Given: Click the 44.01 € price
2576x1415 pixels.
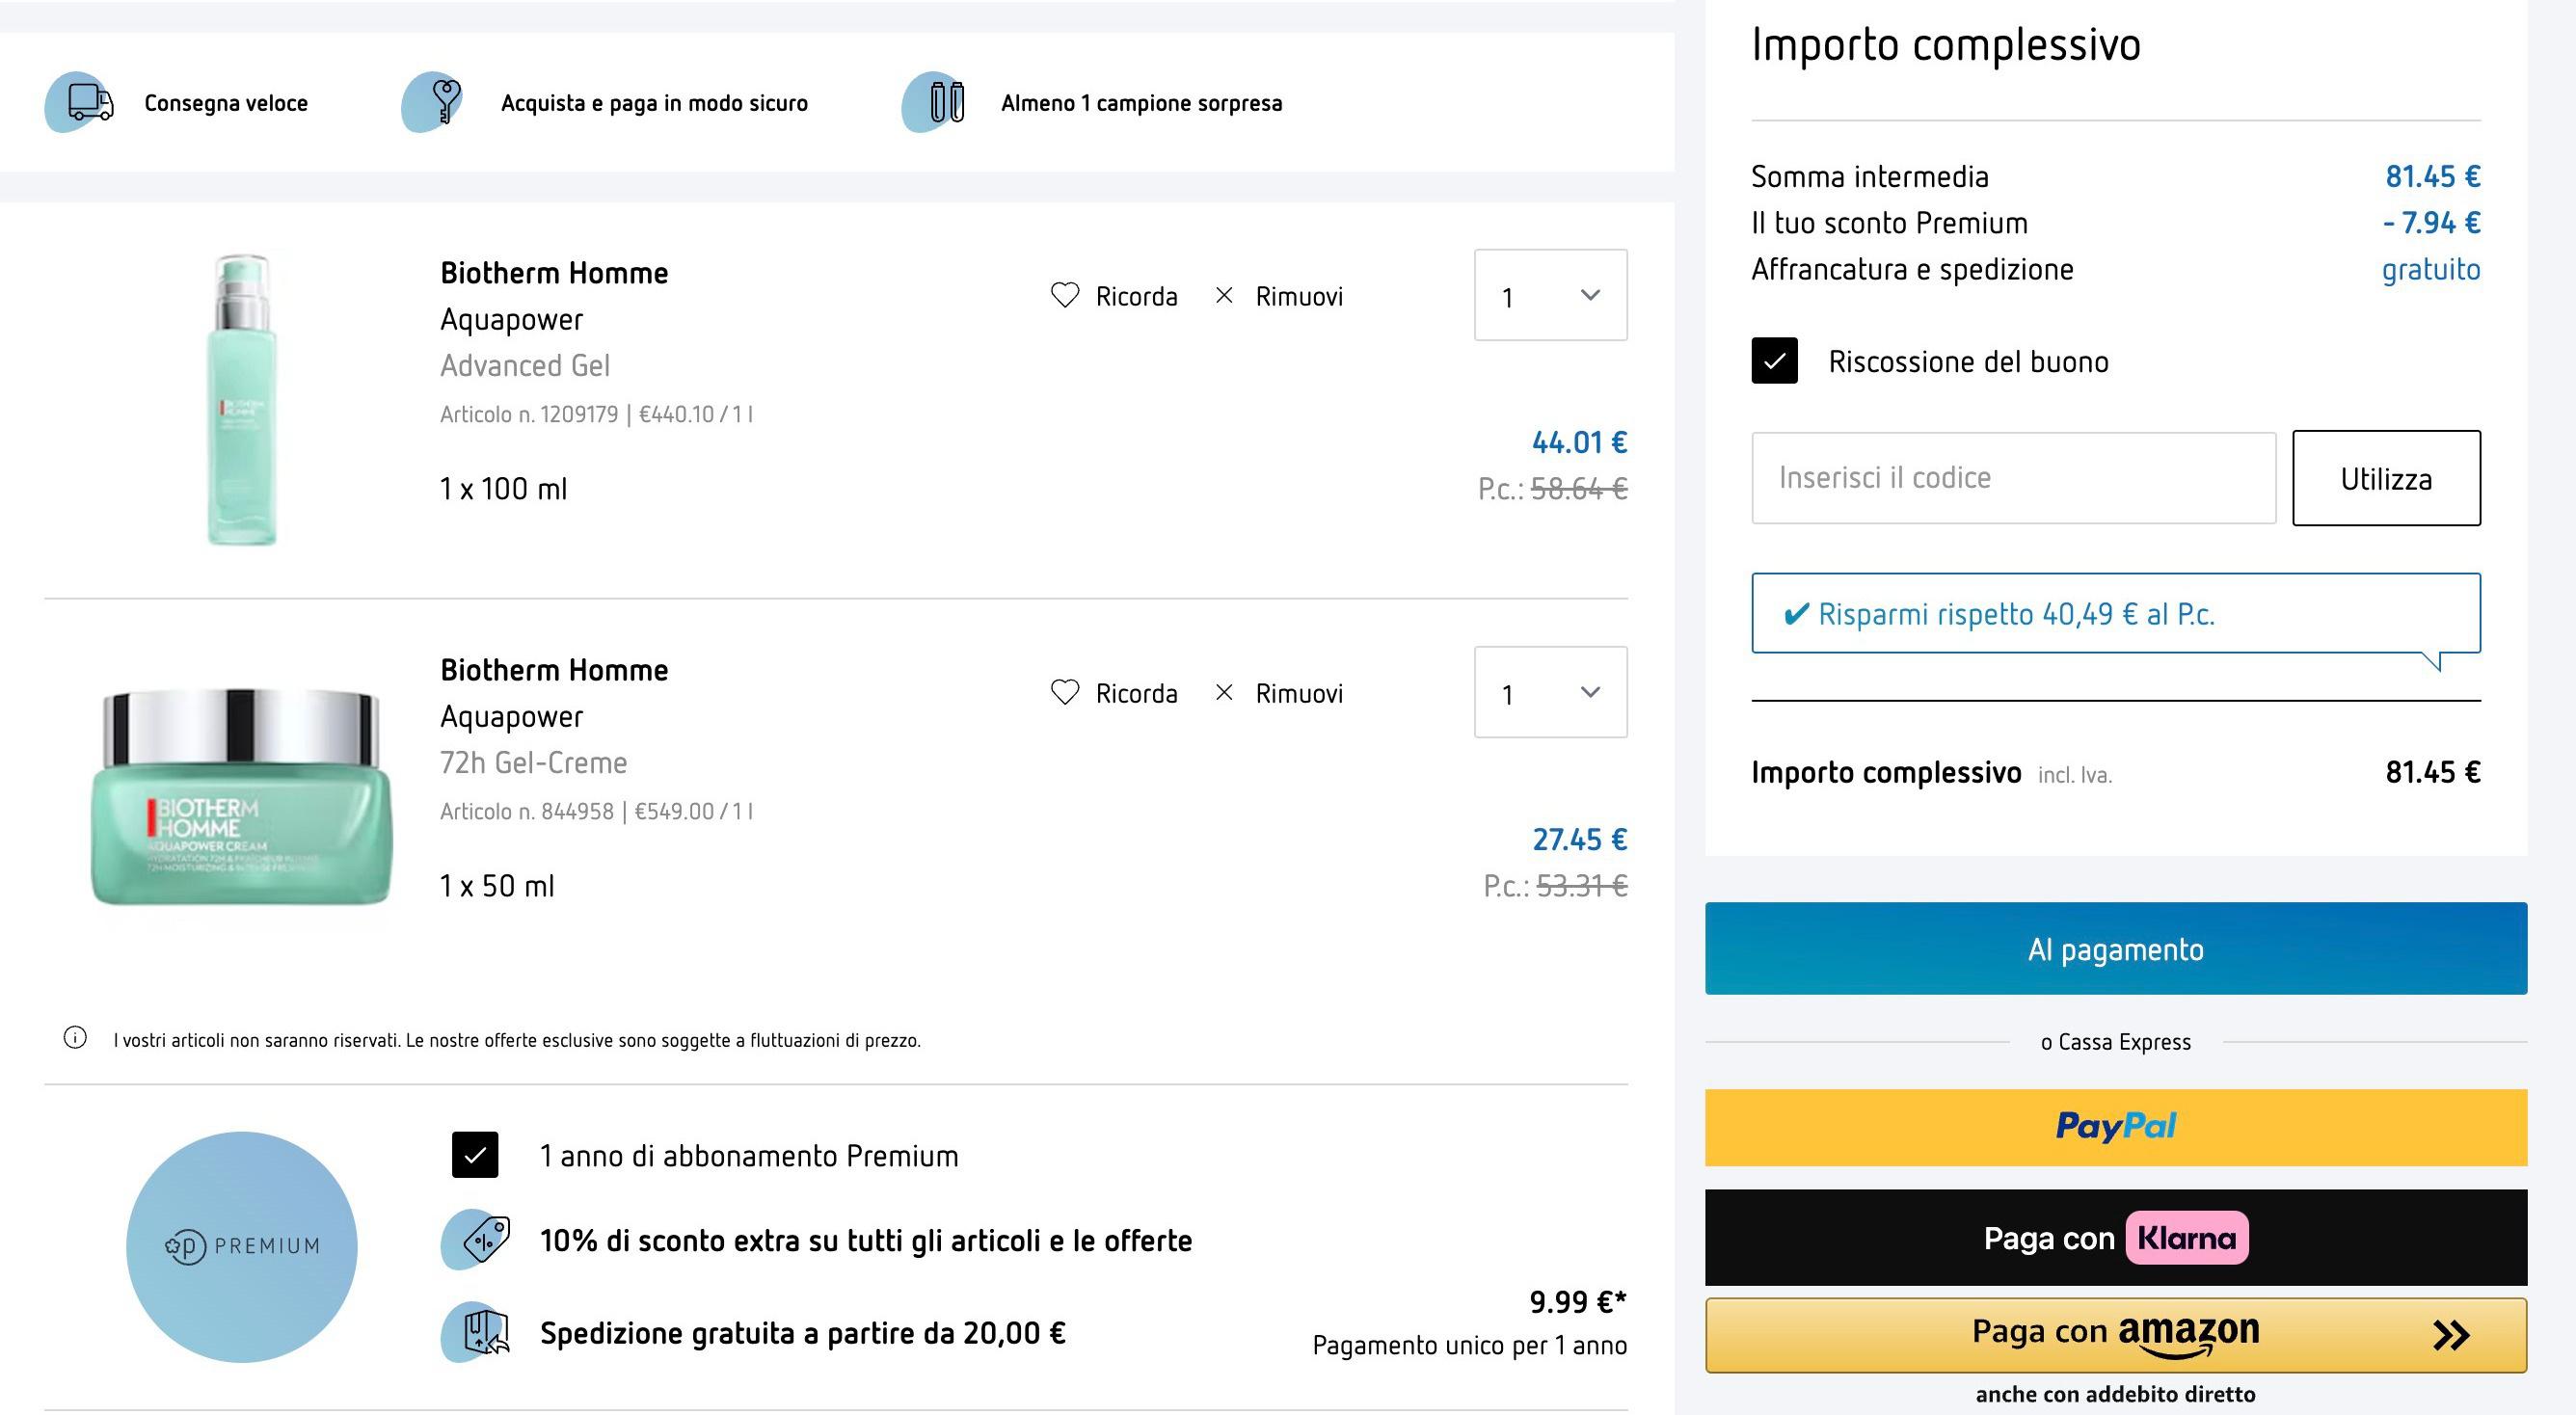Looking at the screenshot, I should click(1579, 441).
